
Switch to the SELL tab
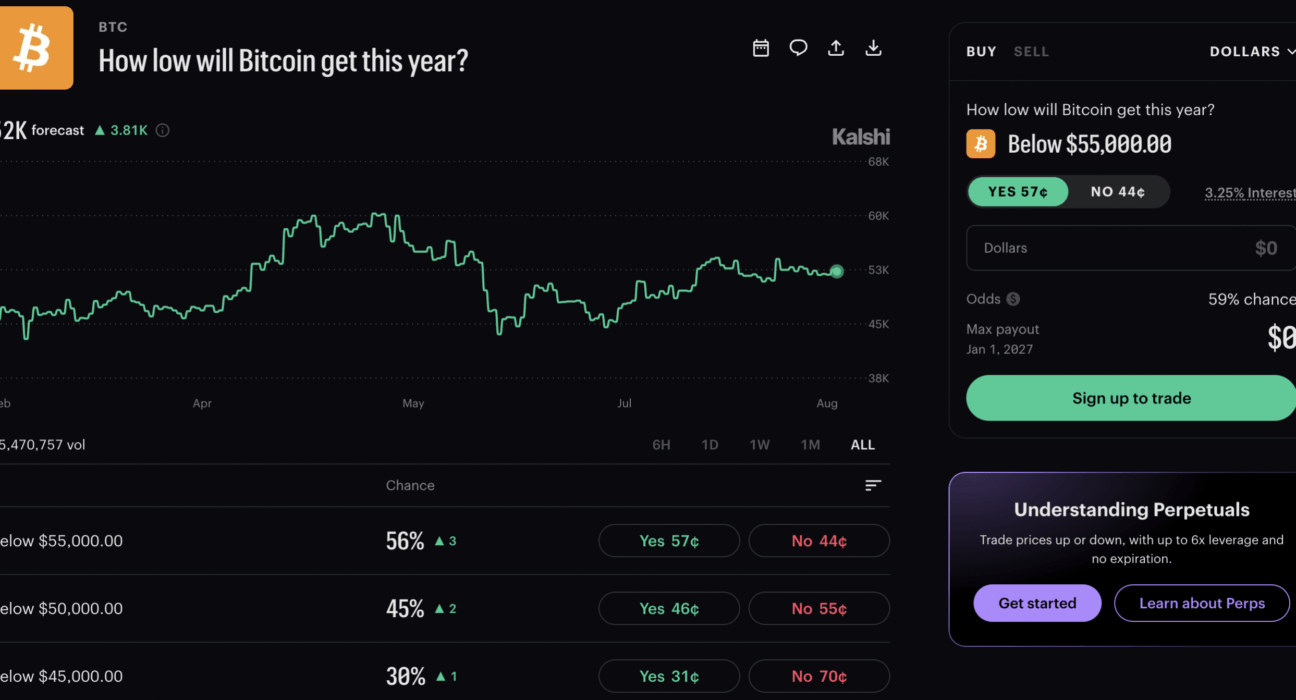[x=1031, y=51]
